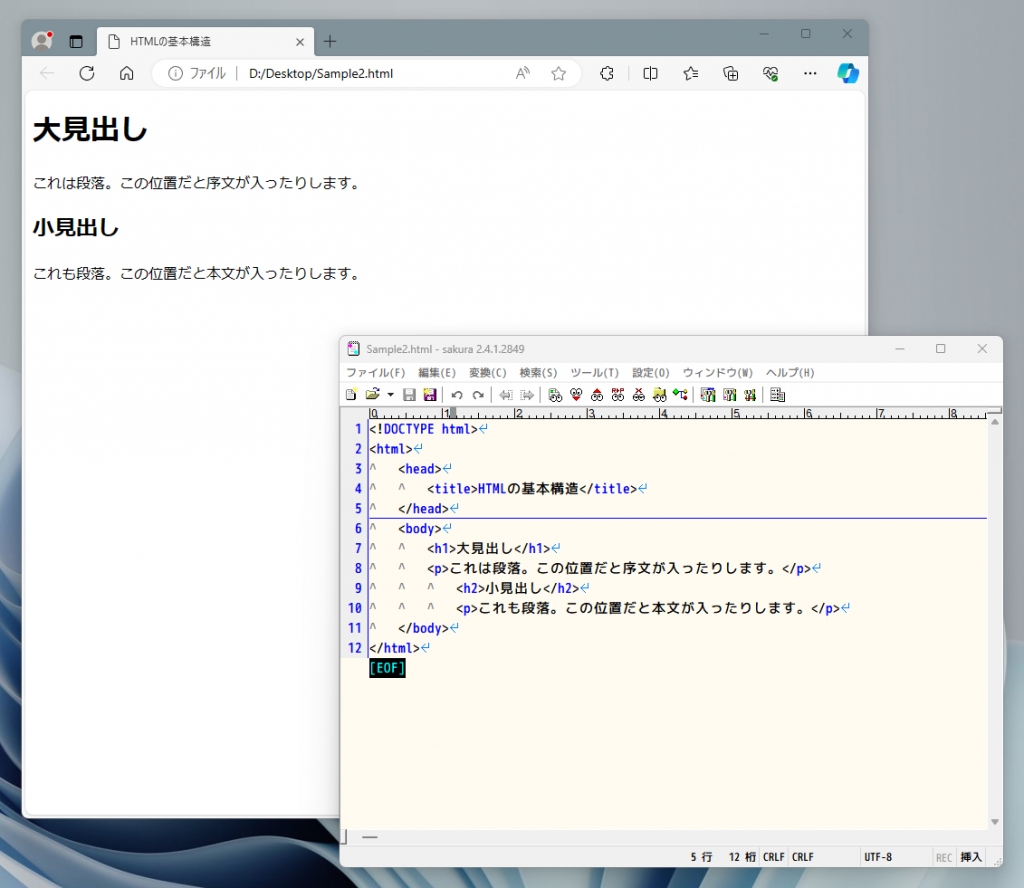The width and height of the screenshot is (1024, 888).
Task: Open type settings icon in sakura toolbar
Action: tap(729, 394)
